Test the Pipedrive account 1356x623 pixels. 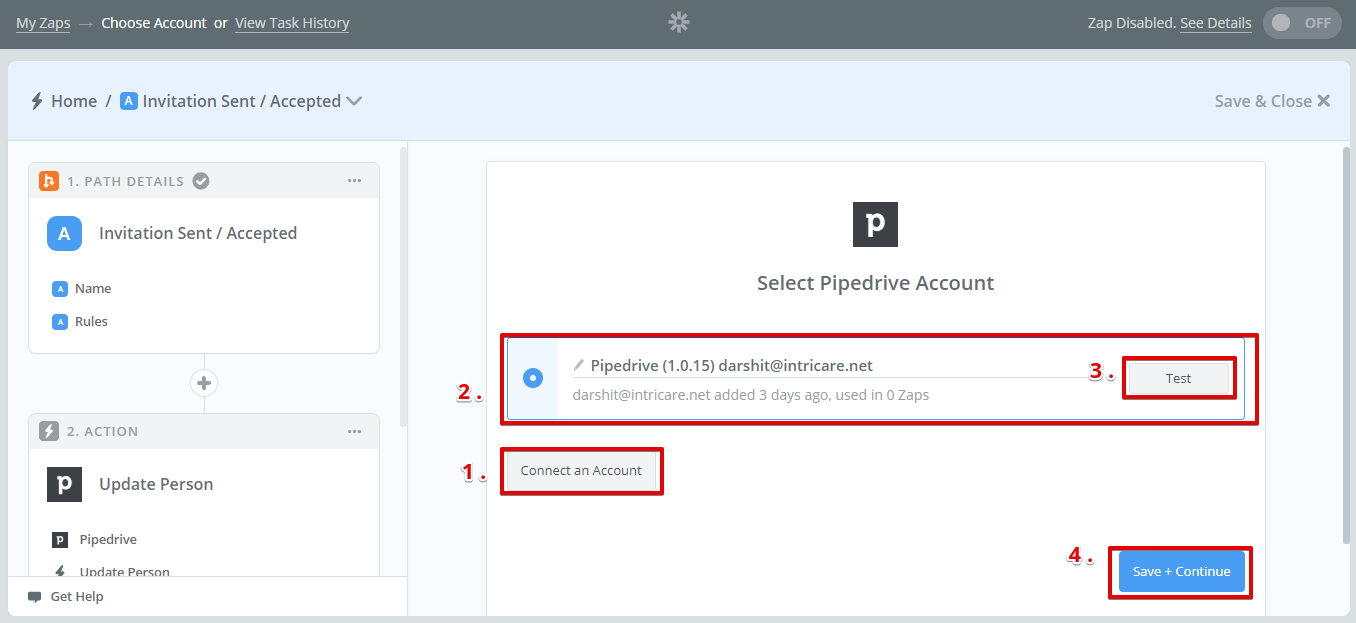click(1178, 379)
